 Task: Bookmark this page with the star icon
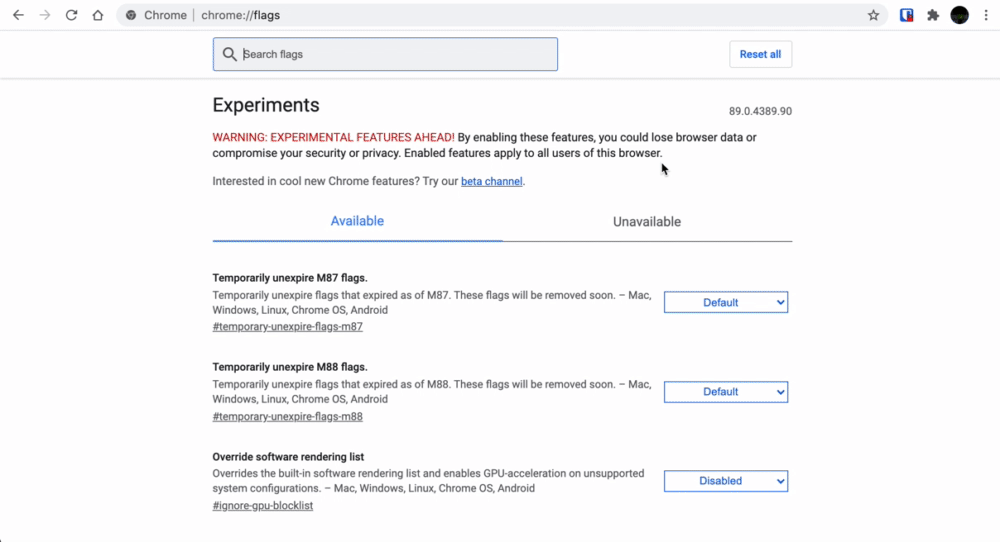point(873,15)
